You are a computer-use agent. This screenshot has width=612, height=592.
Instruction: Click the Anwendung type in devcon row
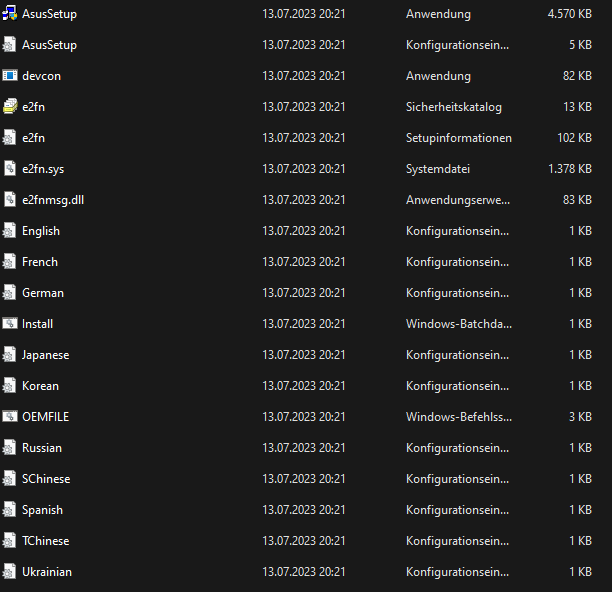pyautogui.click(x=438, y=76)
